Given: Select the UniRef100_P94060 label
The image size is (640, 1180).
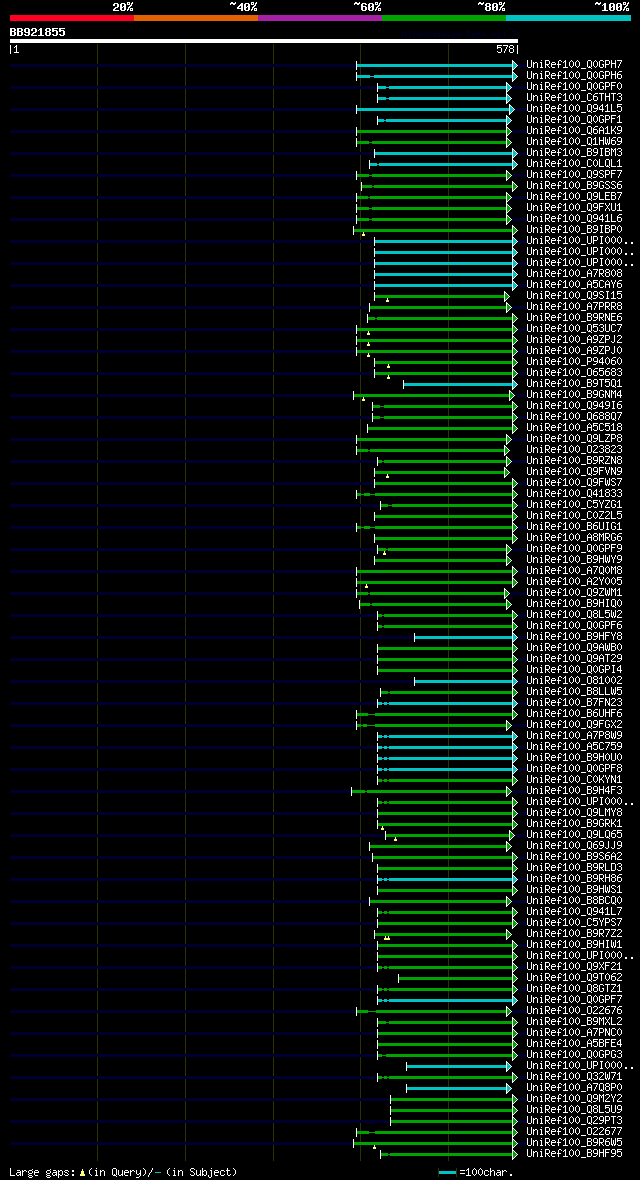Looking at the screenshot, I should point(574,361).
